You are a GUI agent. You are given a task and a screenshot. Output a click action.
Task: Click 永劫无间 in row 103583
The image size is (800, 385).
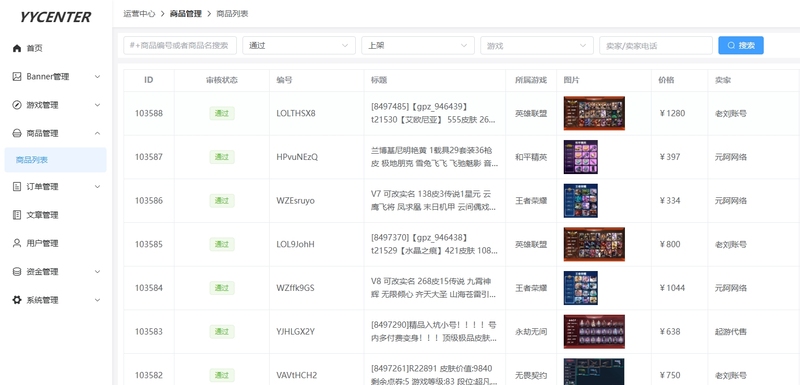coord(531,331)
